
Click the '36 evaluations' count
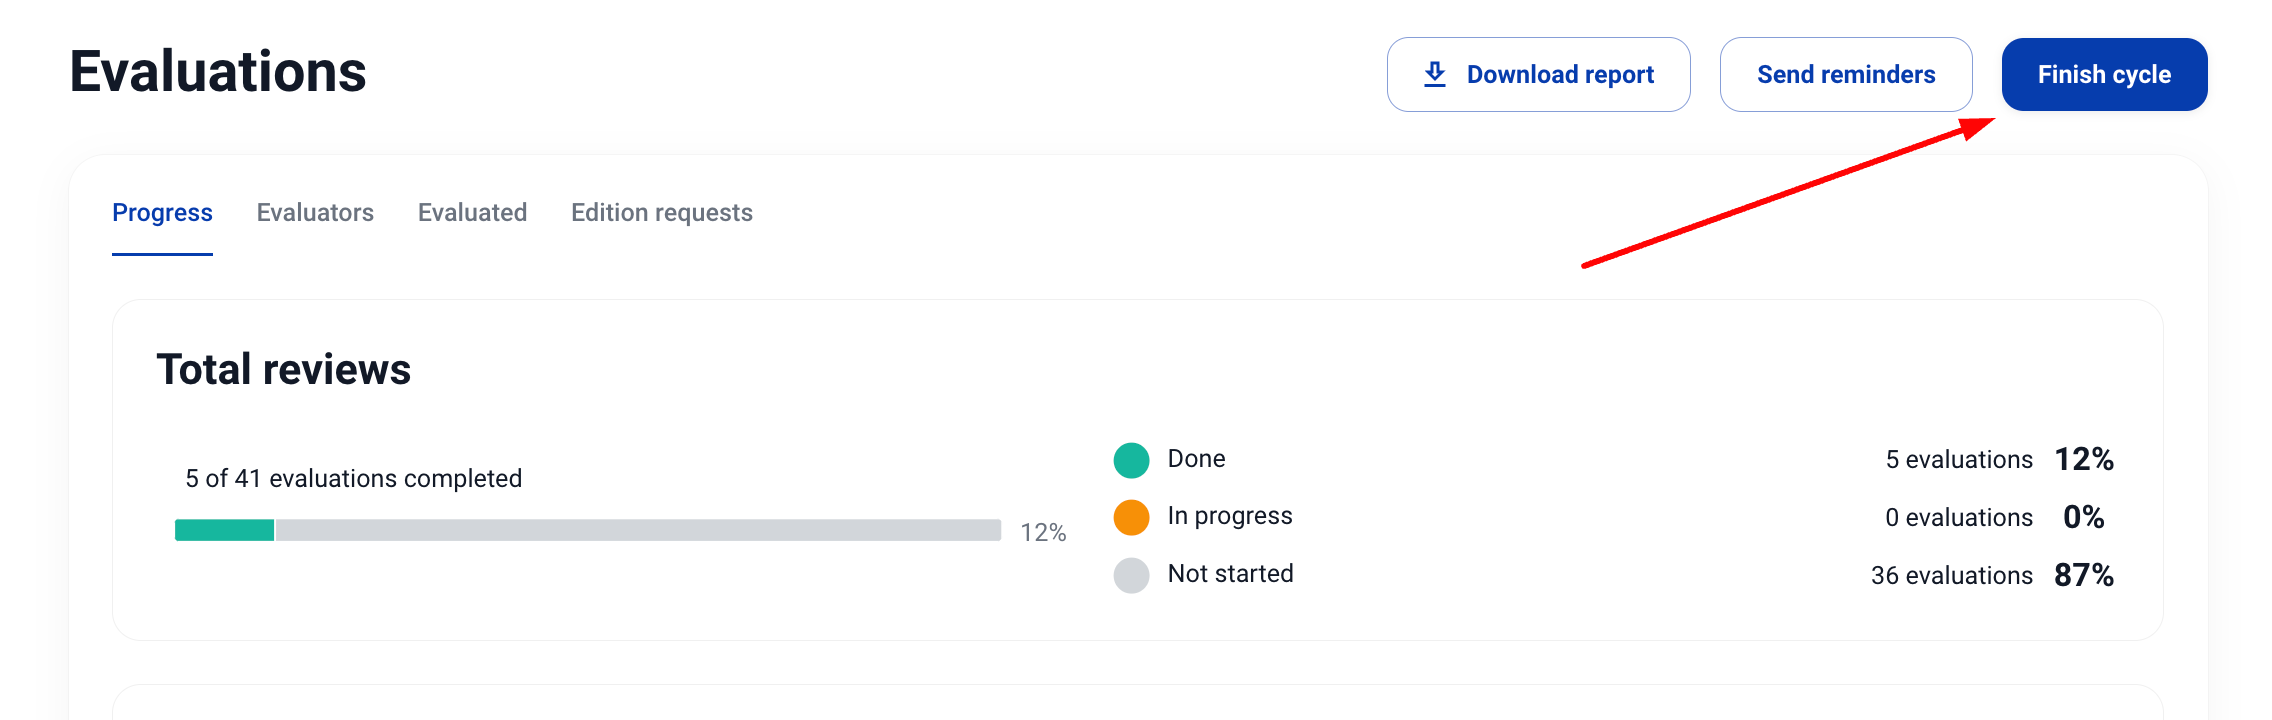(x=1951, y=576)
